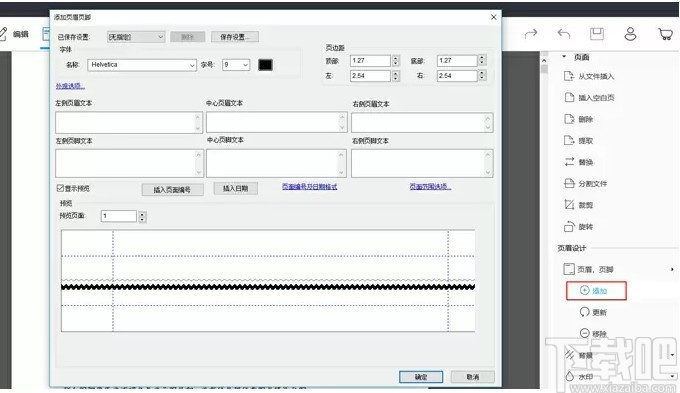Click the 移除 minus circle icon
680x393 pixels.
click(585, 333)
